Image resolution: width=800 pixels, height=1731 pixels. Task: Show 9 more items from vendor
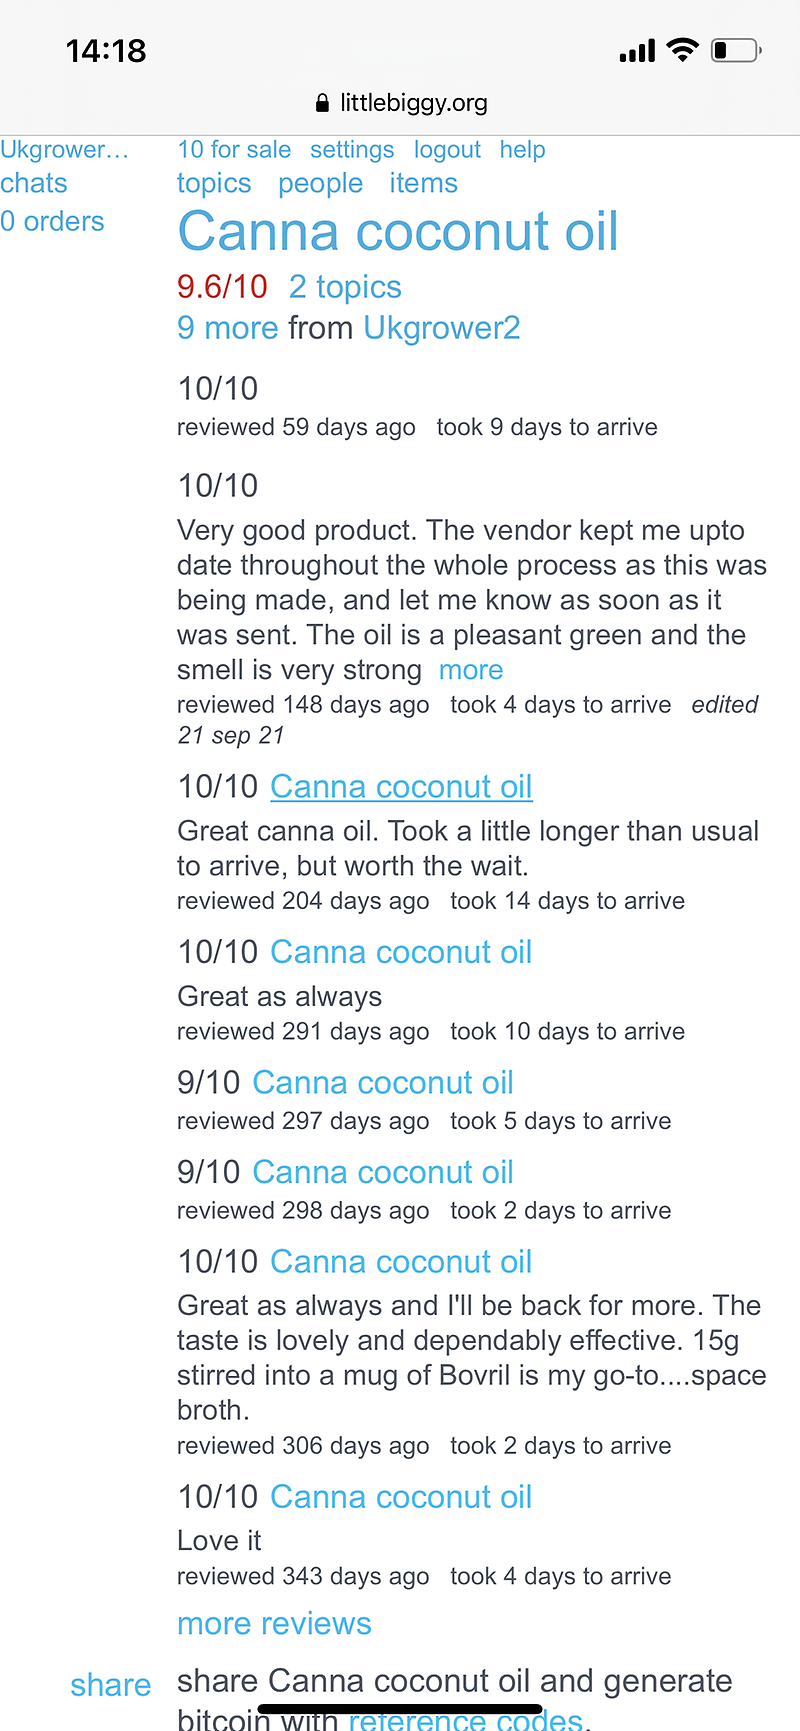(x=227, y=328)
